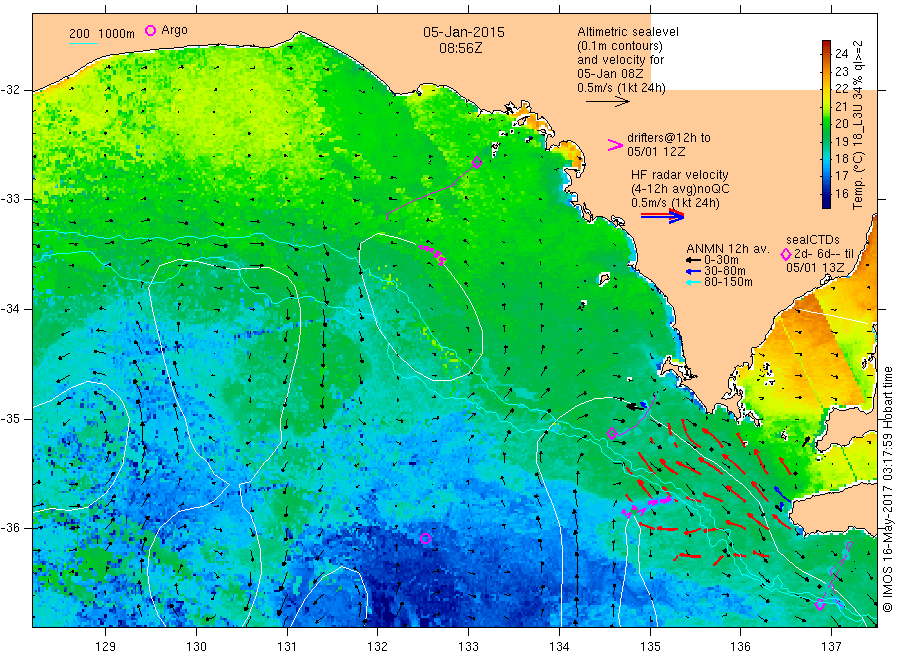The height and width of the screenshot is (660, 900).
Task: Click the Argo float marker near 36°S 132.5°E
Action: coord(425,538)
